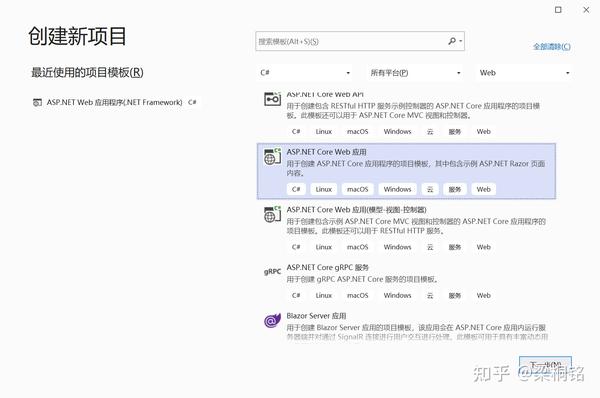Viewport: 600px width, 398px height.
Task: Maximize the 创建新项目 dialog window
Action: [x=558, y=10]
